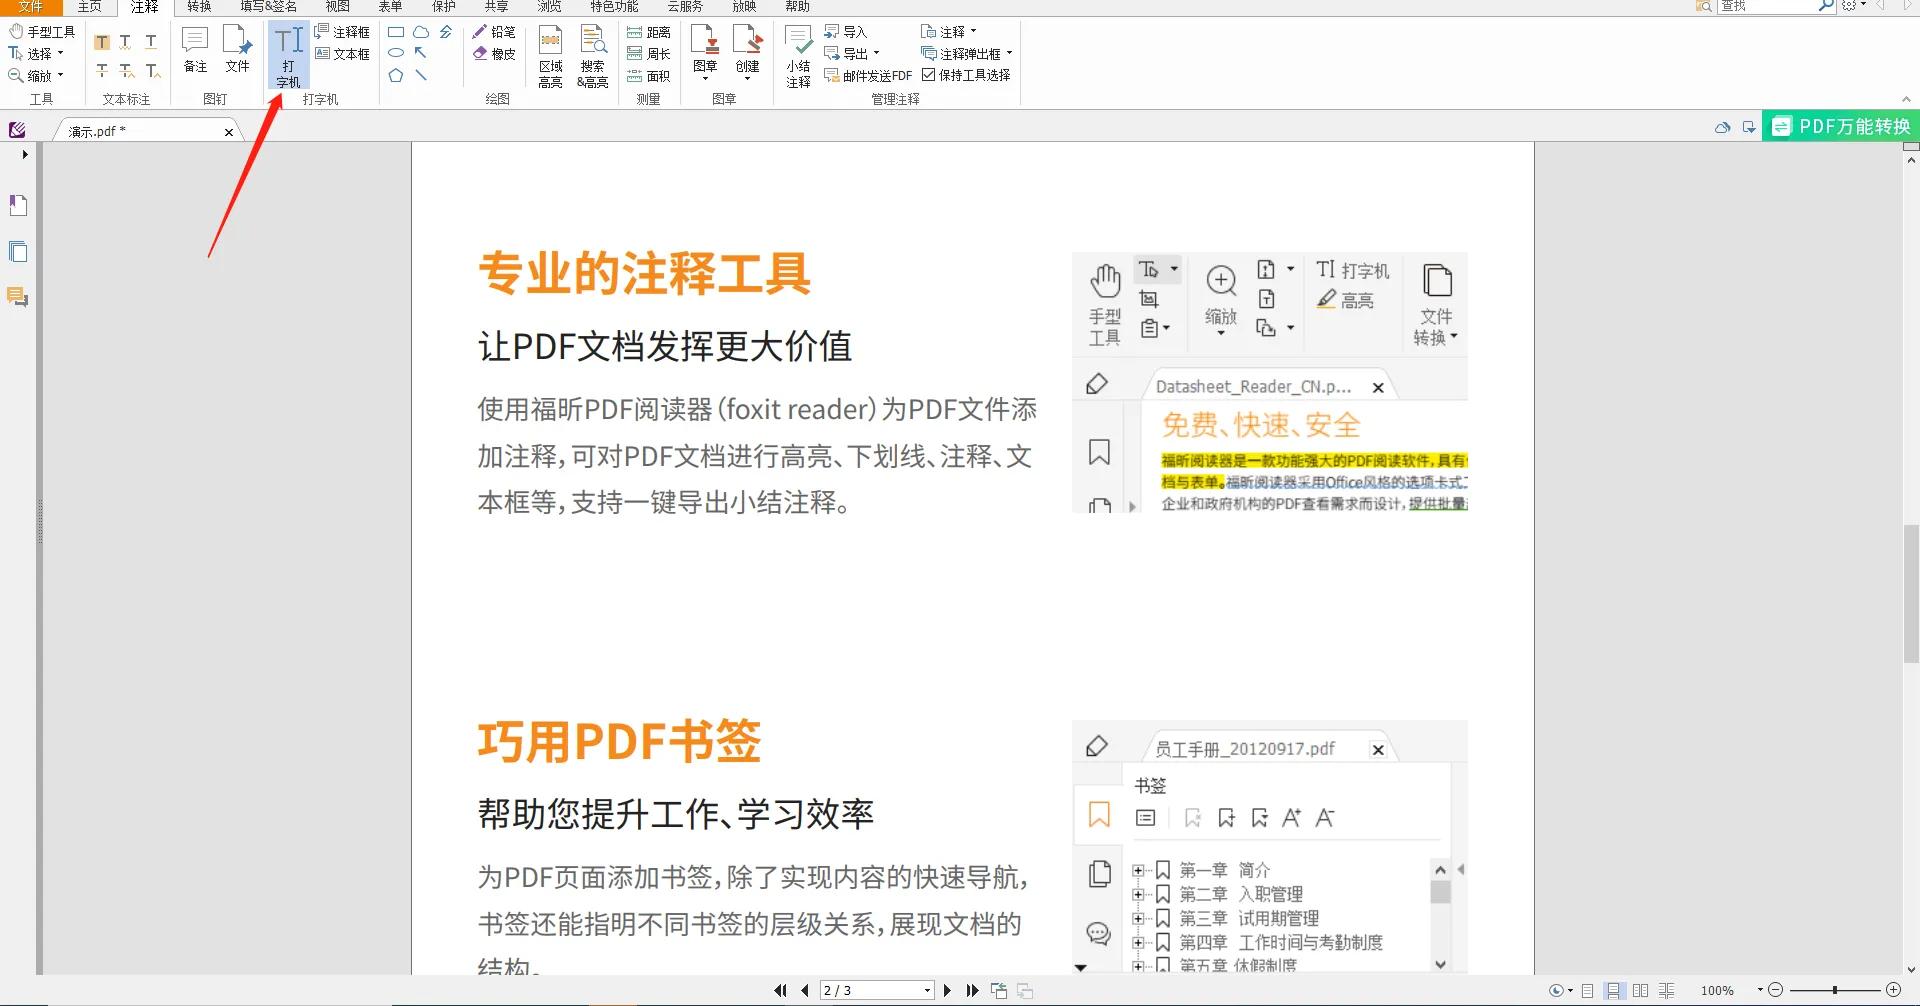Viewport: 1920px width, 1006px height.
Task: Select the arrow drawing tool
Action: [x=421, y=53]
